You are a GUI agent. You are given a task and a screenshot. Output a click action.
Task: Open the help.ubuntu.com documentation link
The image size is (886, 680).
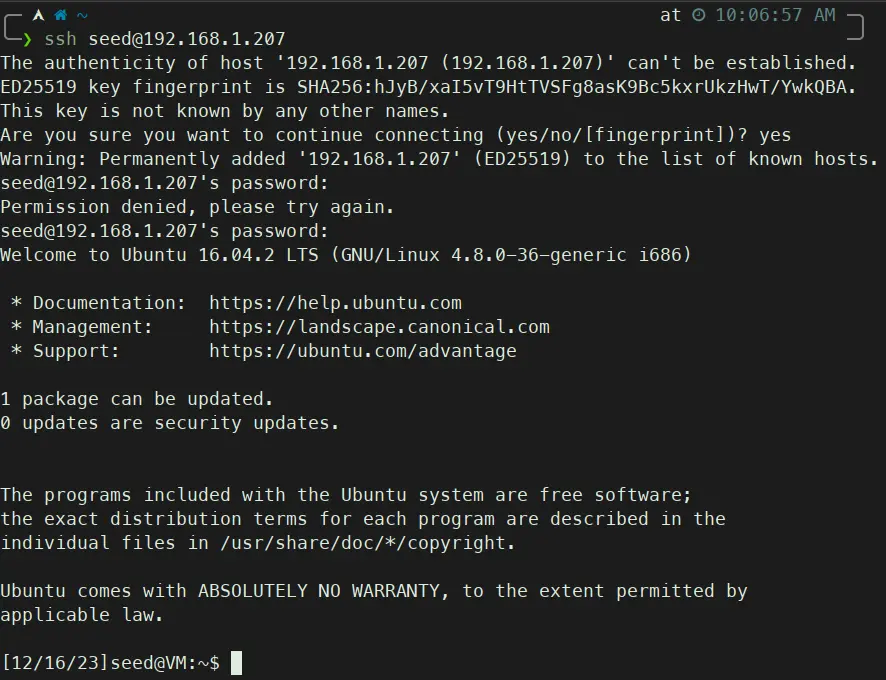(x=335, y=303)
